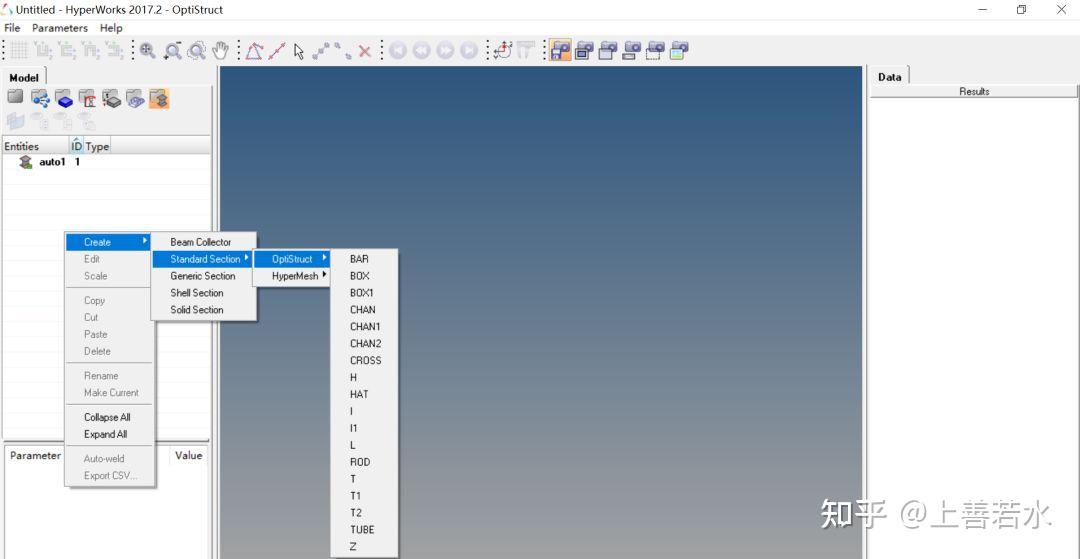Click the zoom in/out magnifier with plus-minus
Screen dimensions: 1080x559
click(x=172, y=50)
